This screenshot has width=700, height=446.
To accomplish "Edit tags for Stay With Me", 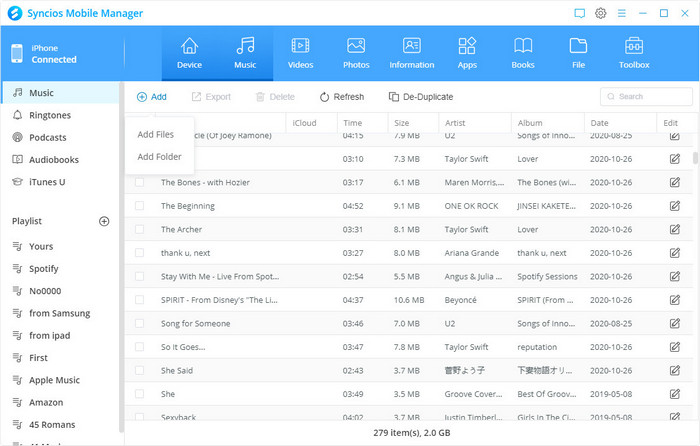I will (x=675, y=276).
